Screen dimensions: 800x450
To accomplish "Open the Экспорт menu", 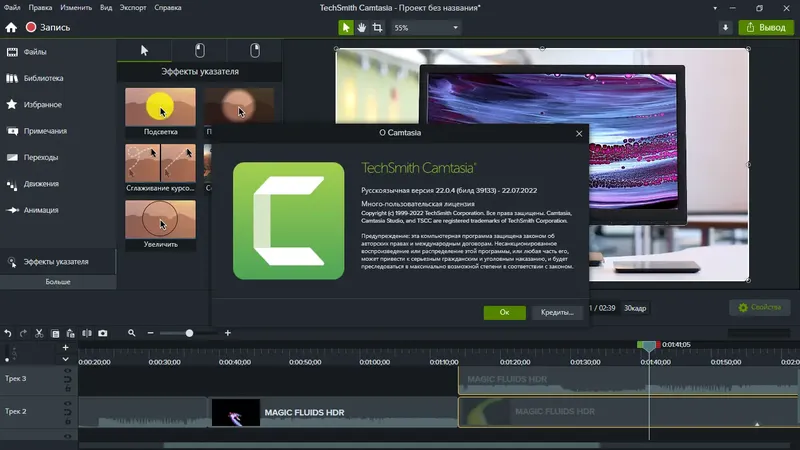I will click(x=133, y=8).
